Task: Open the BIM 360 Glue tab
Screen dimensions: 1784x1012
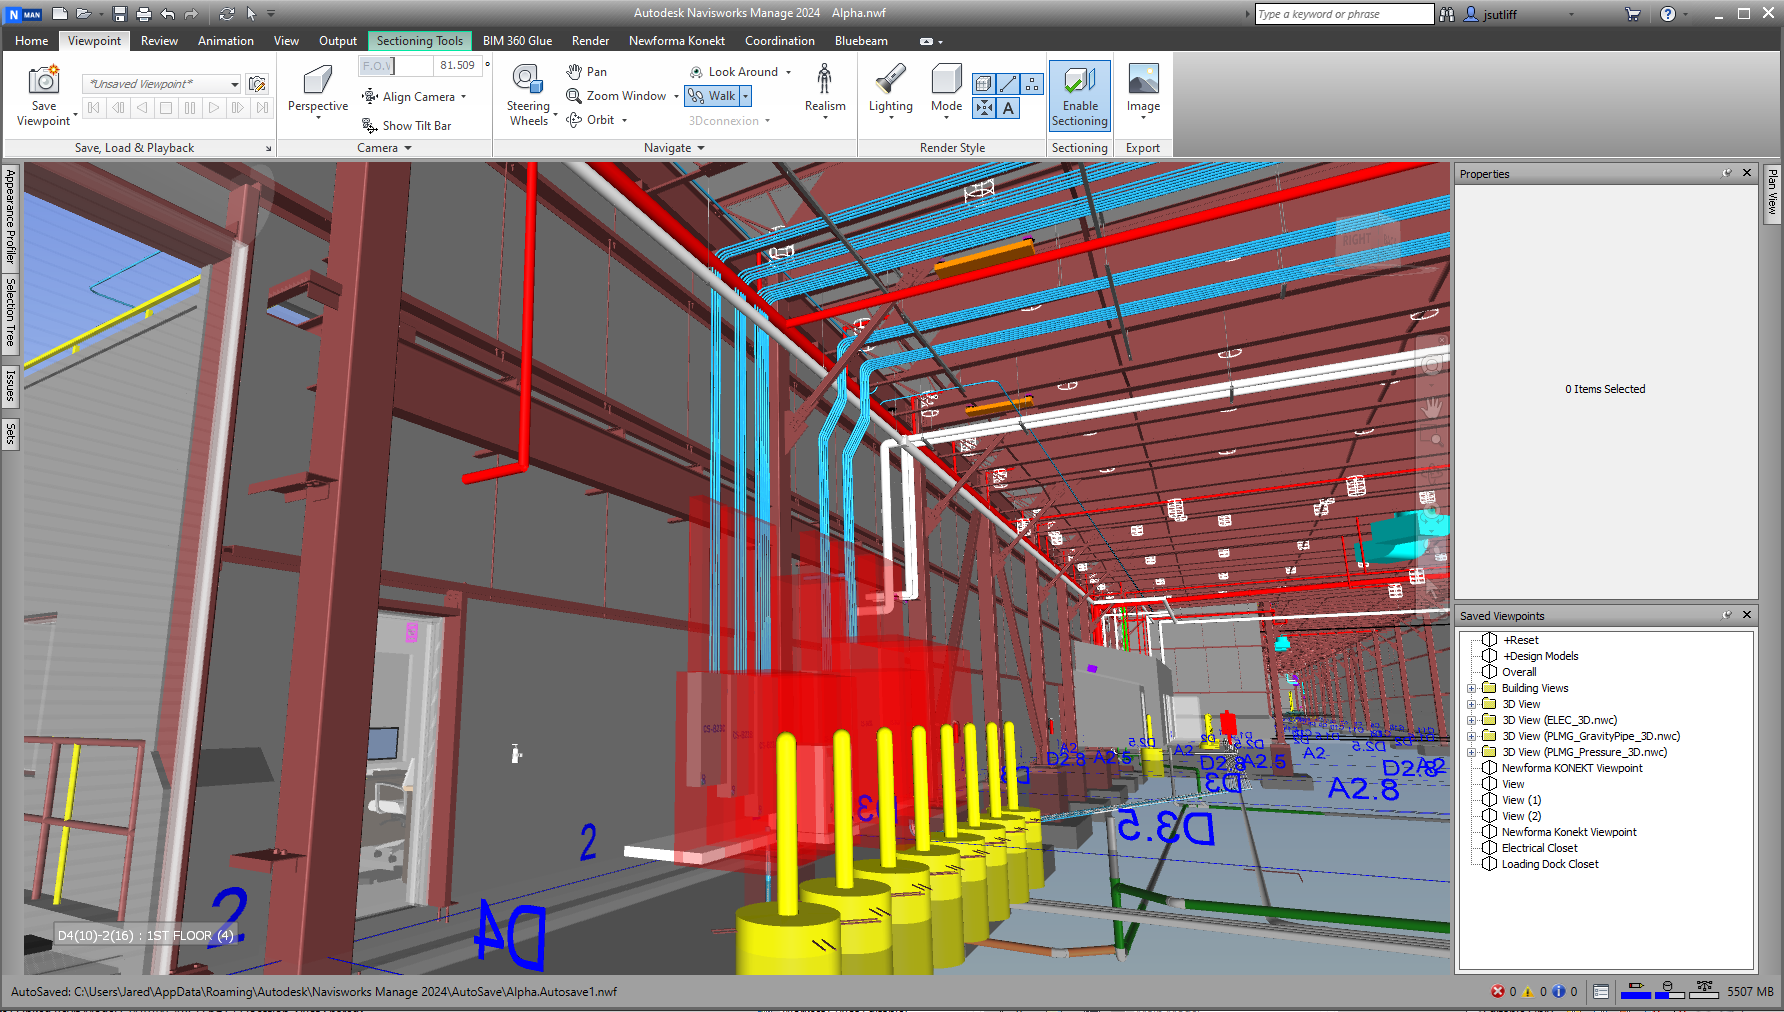Action: (517, 41)
